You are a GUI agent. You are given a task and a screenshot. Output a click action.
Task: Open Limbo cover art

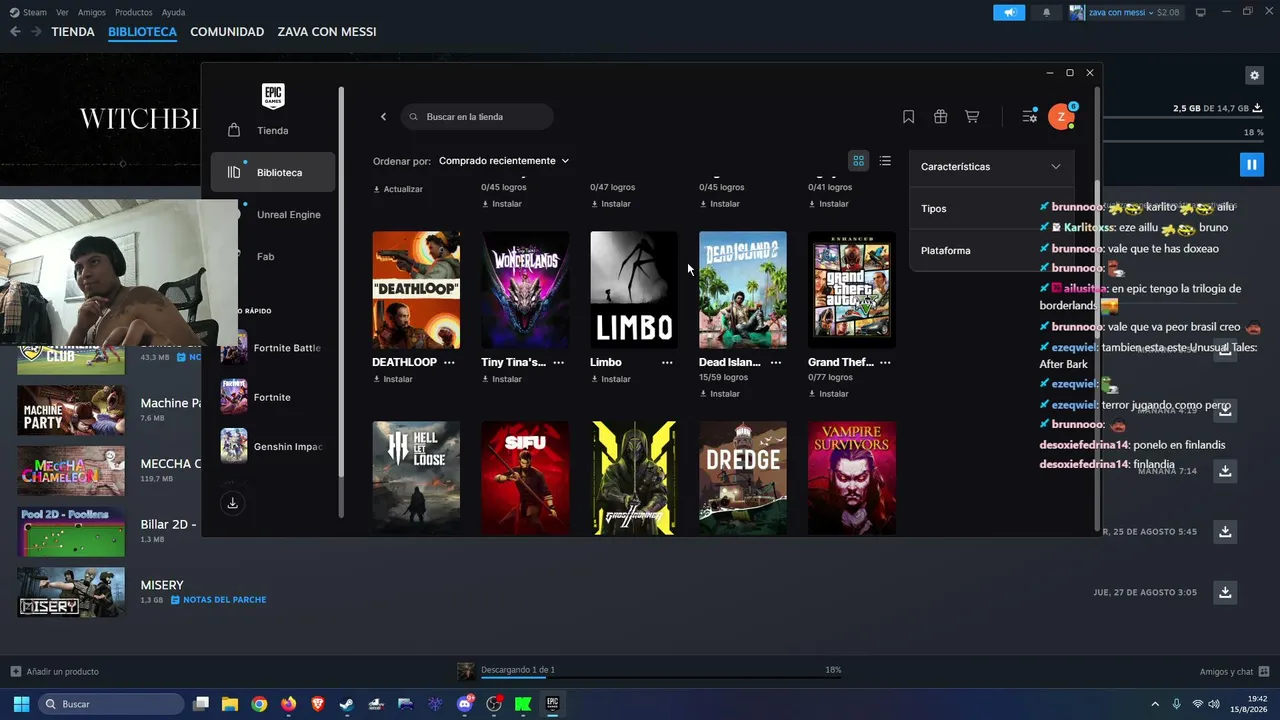[x=634, y=290]
